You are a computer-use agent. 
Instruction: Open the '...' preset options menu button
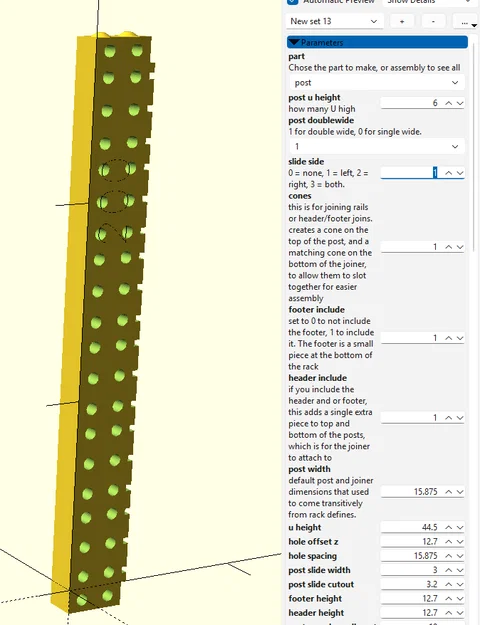click(466, 21)
